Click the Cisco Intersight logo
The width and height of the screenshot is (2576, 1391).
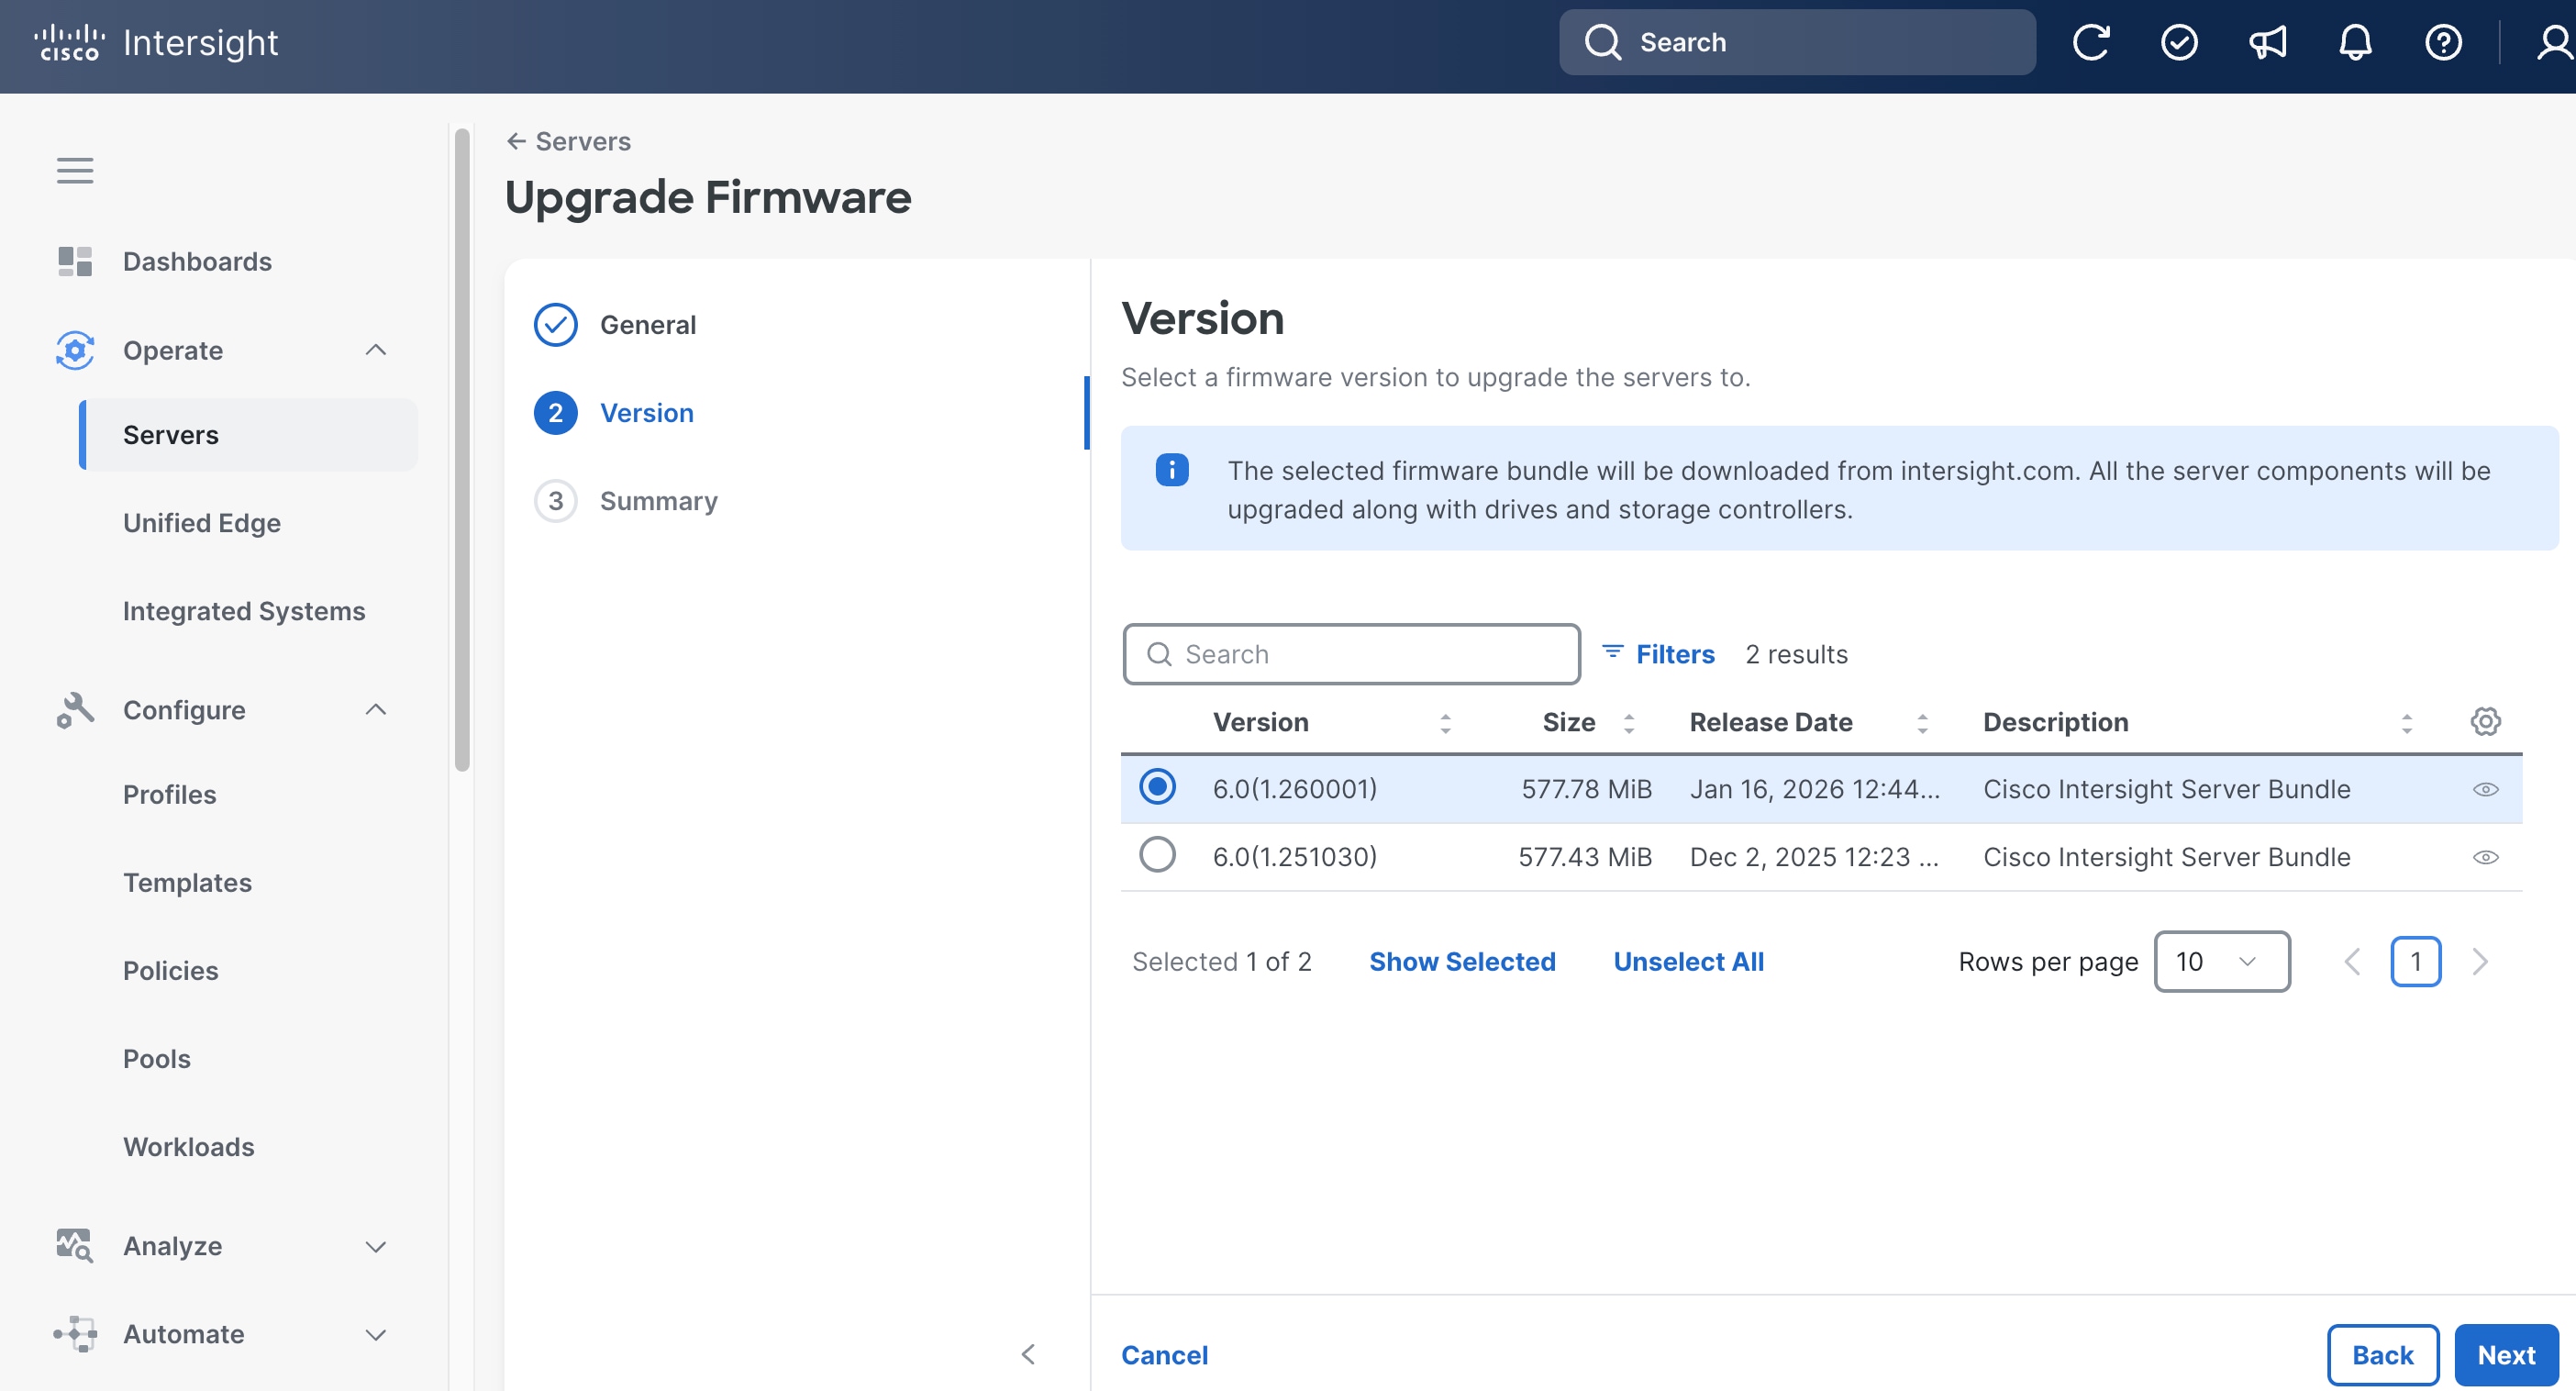tap(156, 43)
